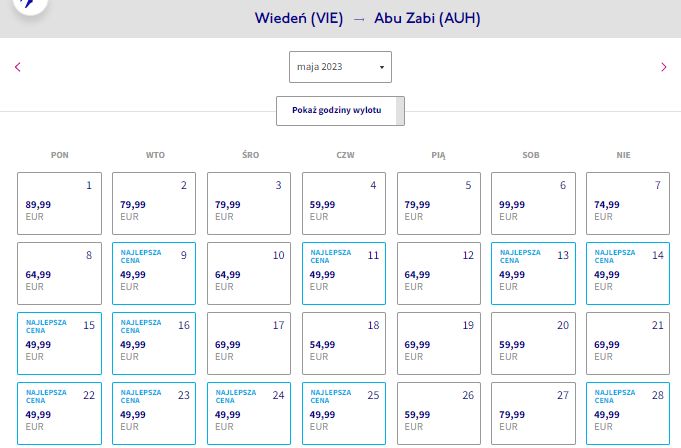Choose May 24 best price cell

tap(249, 413)
